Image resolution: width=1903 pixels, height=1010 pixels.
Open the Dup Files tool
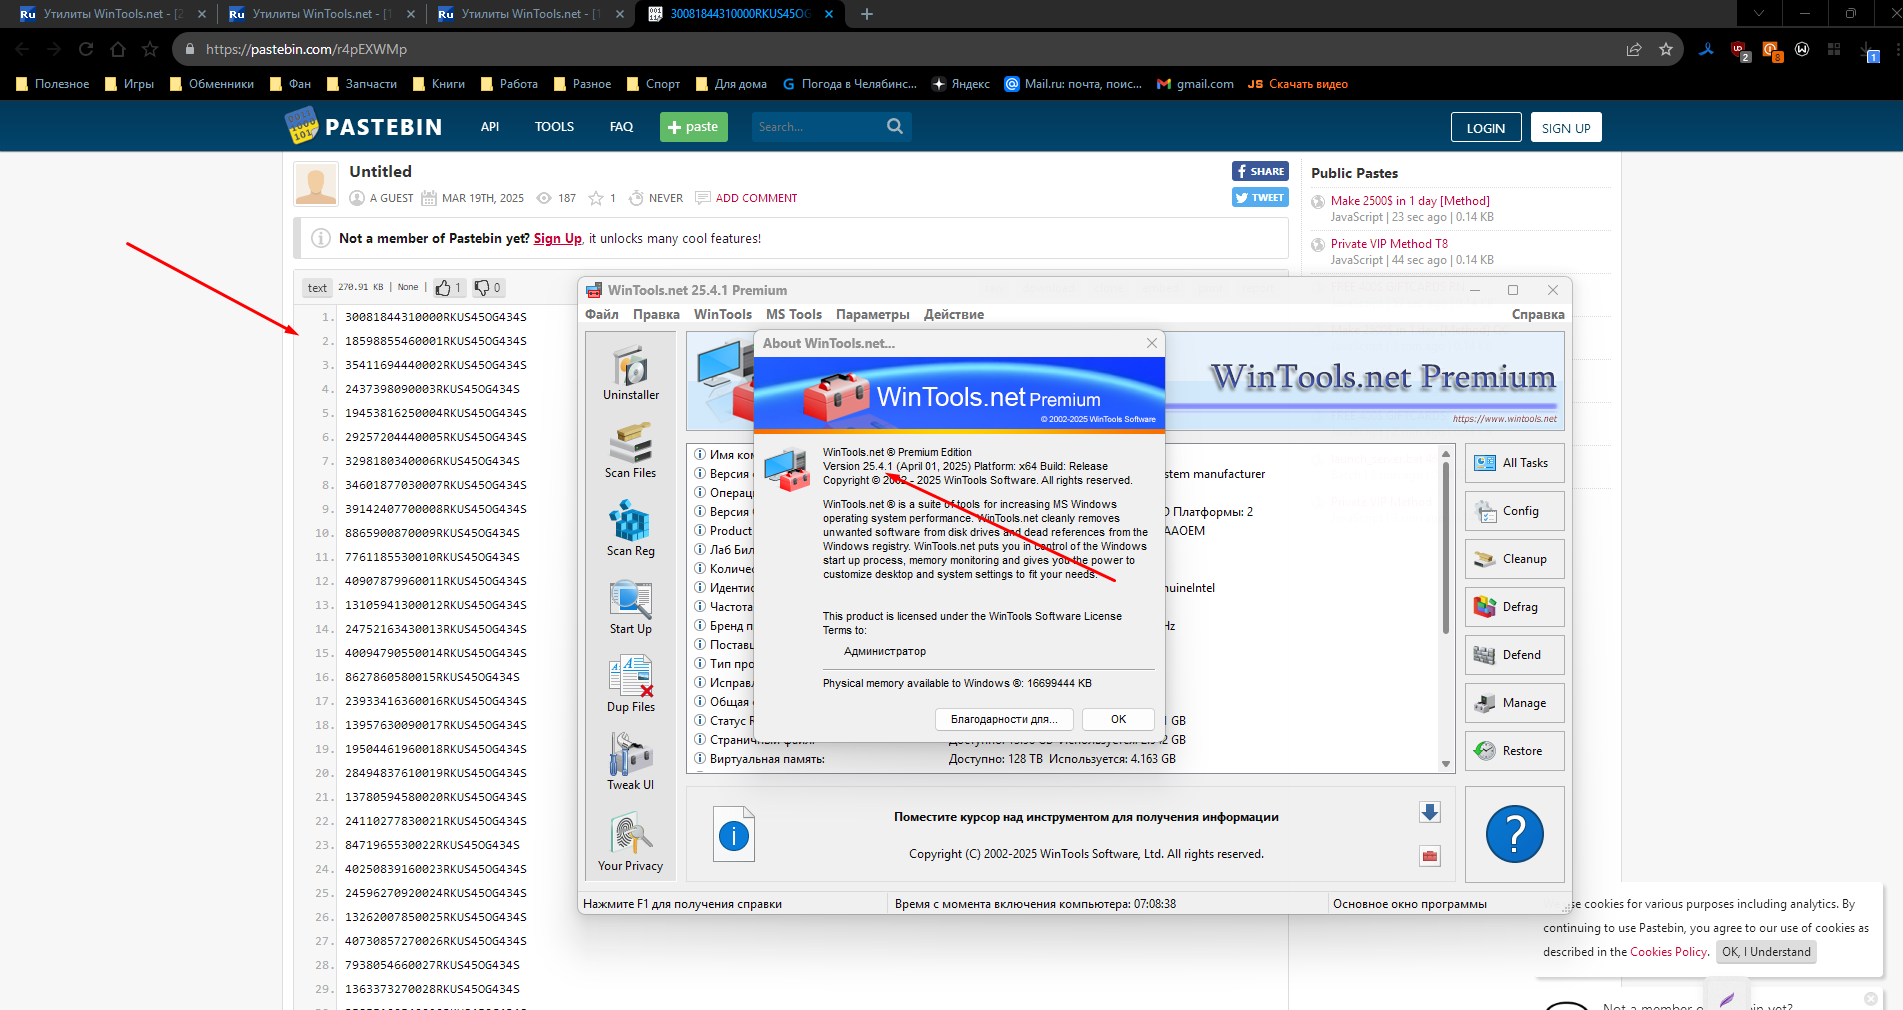click(631, 685)
